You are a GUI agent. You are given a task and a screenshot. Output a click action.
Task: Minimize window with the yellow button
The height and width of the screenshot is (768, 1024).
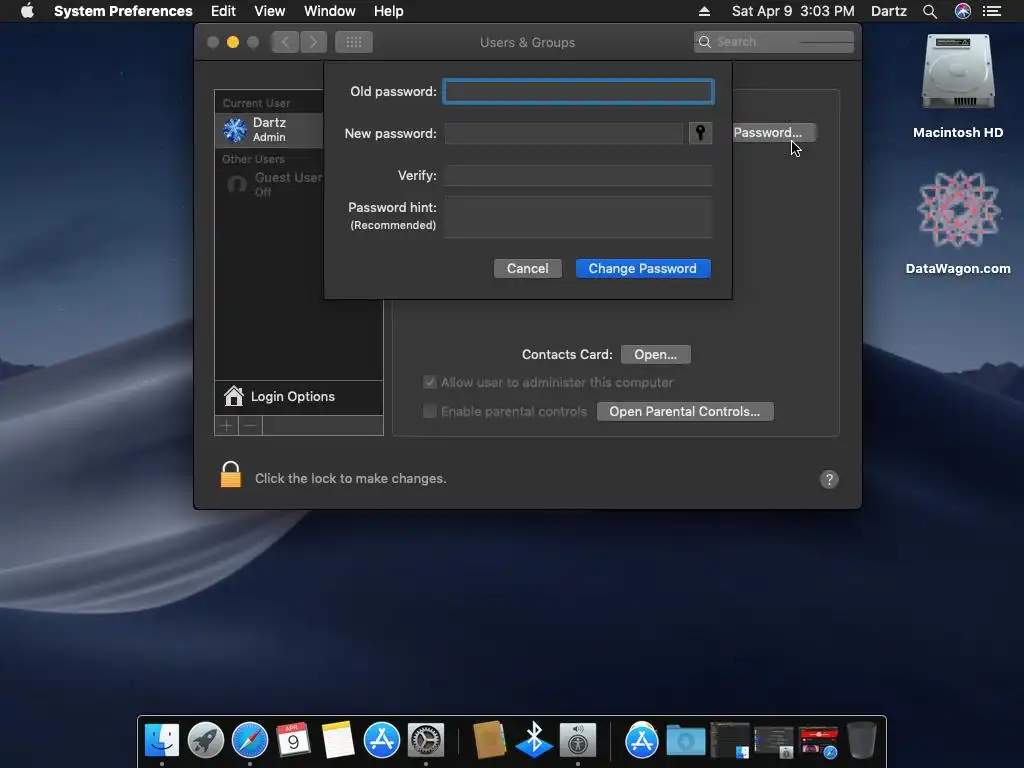click(x=232, y=42)
